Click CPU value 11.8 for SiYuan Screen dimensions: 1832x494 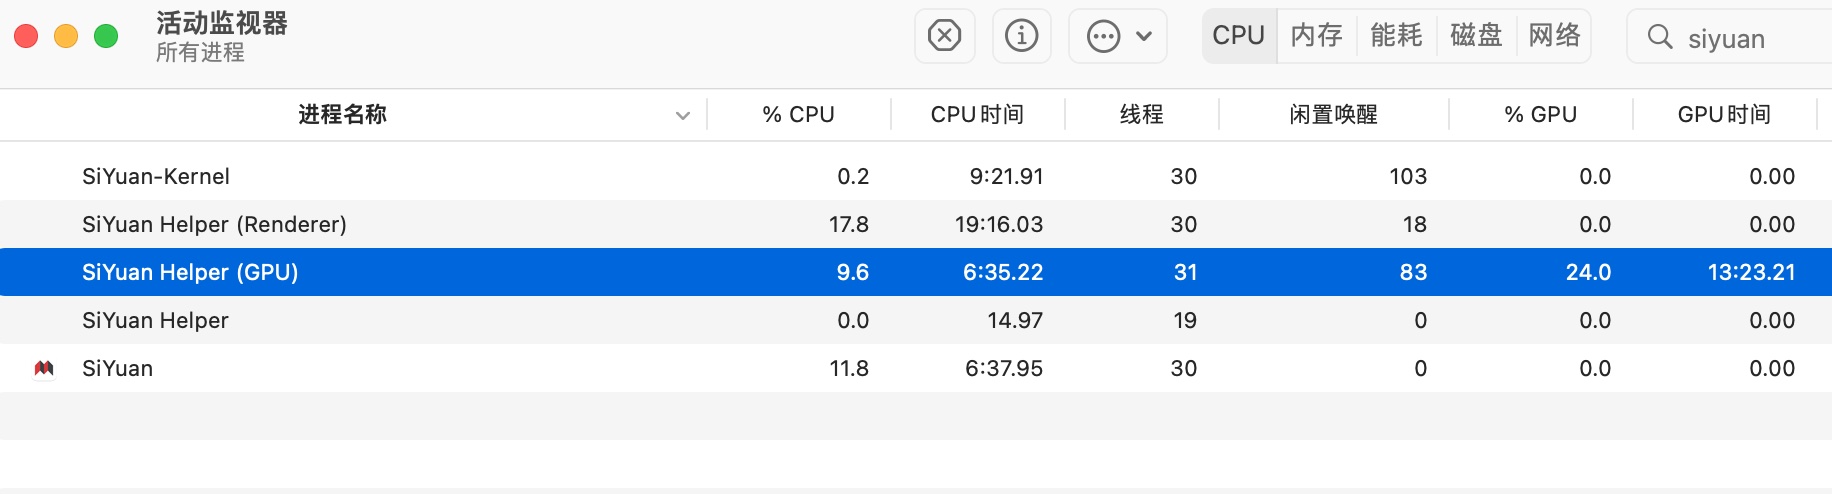[849, 368]
